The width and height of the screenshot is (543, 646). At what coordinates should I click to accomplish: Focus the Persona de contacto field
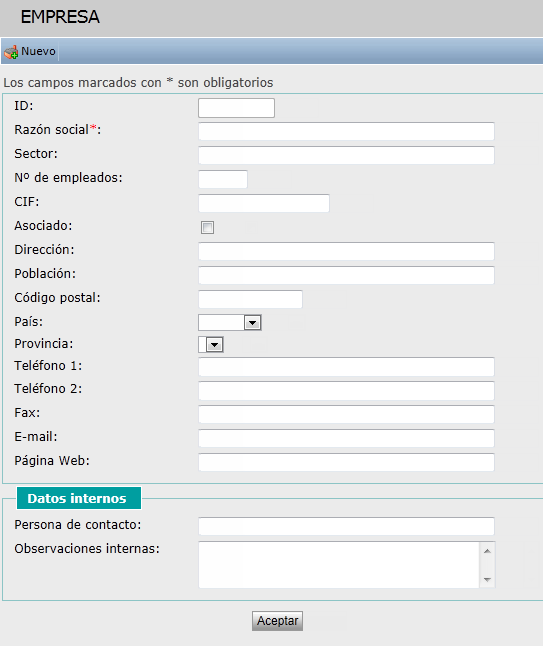346,526
